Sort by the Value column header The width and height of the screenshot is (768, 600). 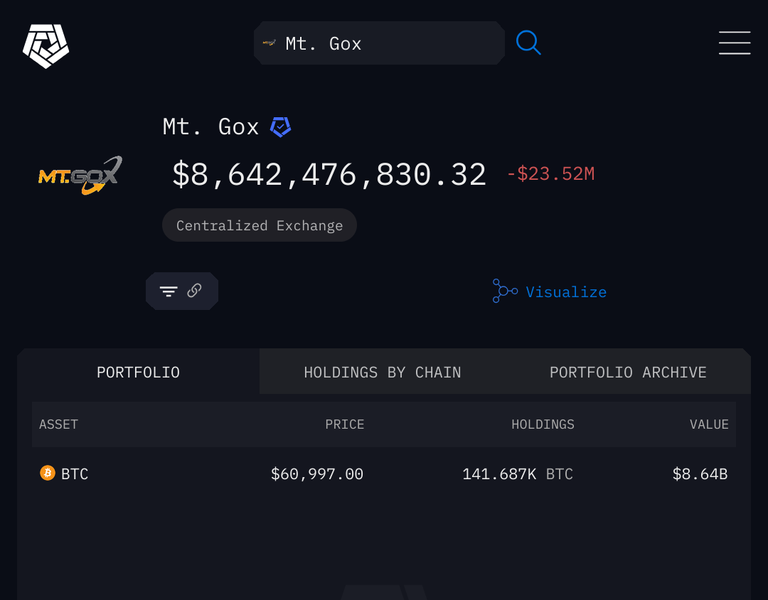click(709, 424)
